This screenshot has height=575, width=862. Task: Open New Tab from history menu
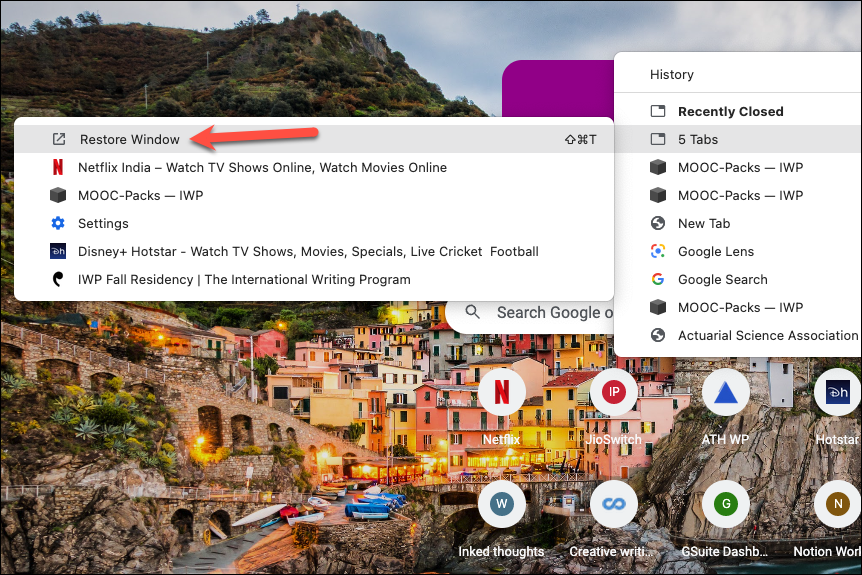pyautogui.click(x=738, y=224)
